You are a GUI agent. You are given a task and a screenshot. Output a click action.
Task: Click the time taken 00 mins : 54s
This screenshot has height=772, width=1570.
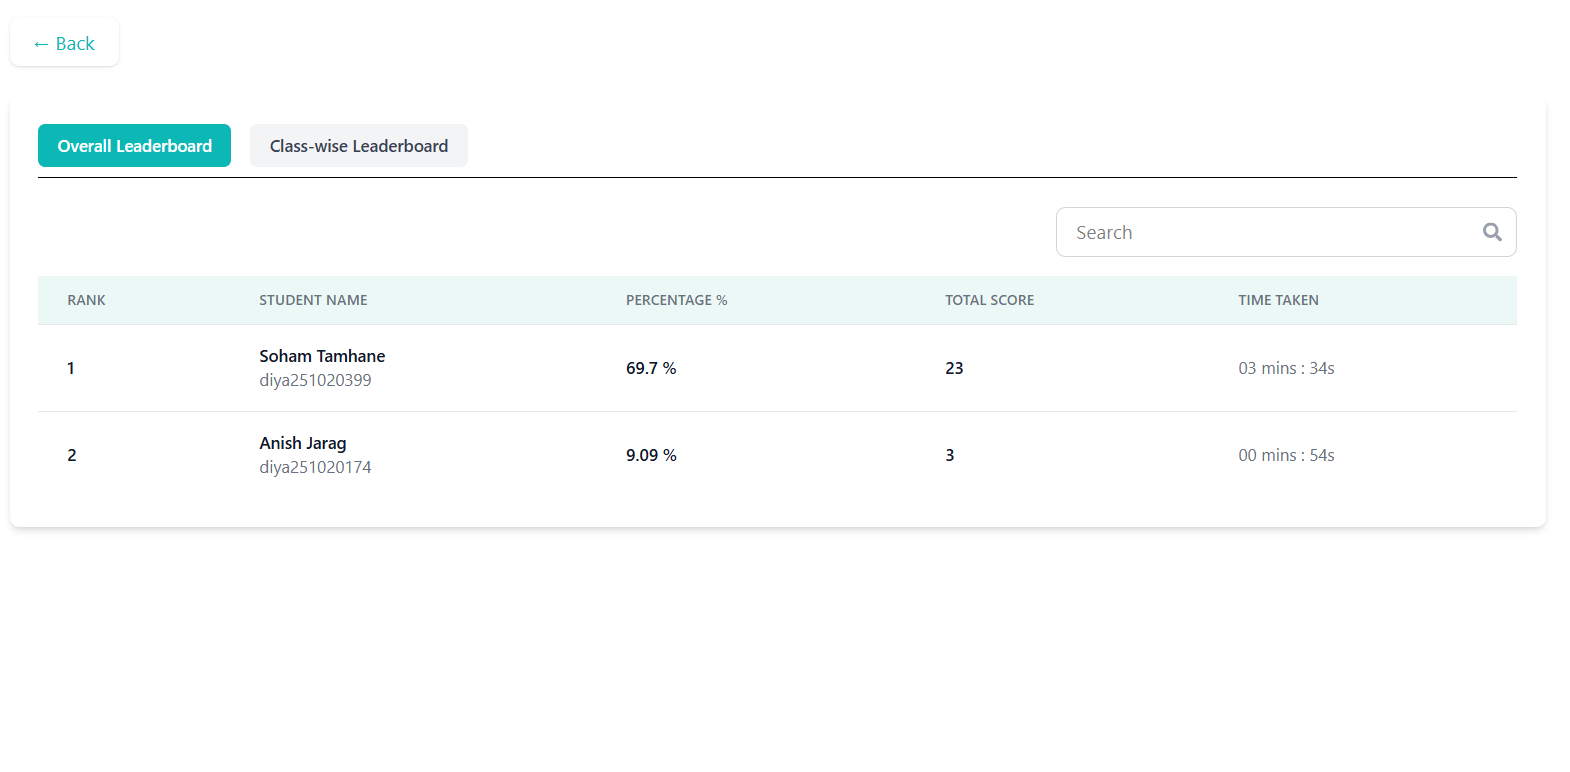point(1286,455)
